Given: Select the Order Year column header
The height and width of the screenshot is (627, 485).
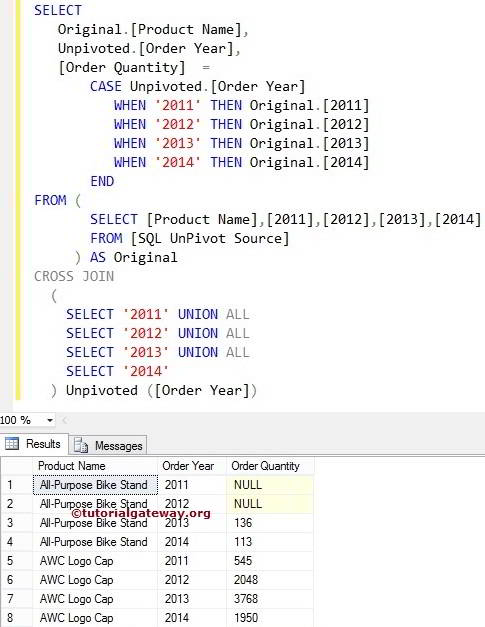Looking at the screenshot, I should (x=192, y=466).
